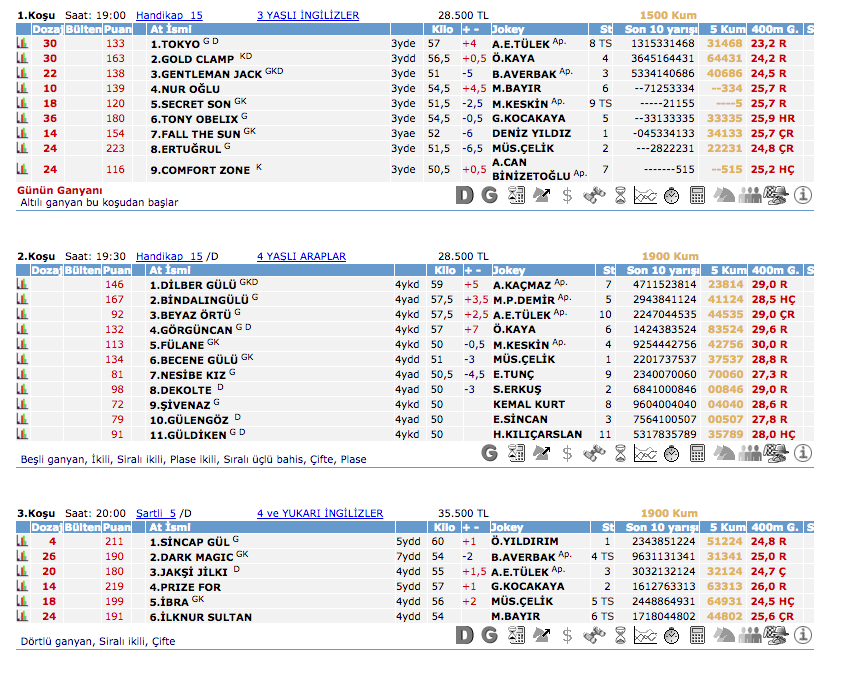The width and height of the screenshot is (850, 678).
Task: Click the horse heads icon in race 3
Action: (x=724, y=635)
